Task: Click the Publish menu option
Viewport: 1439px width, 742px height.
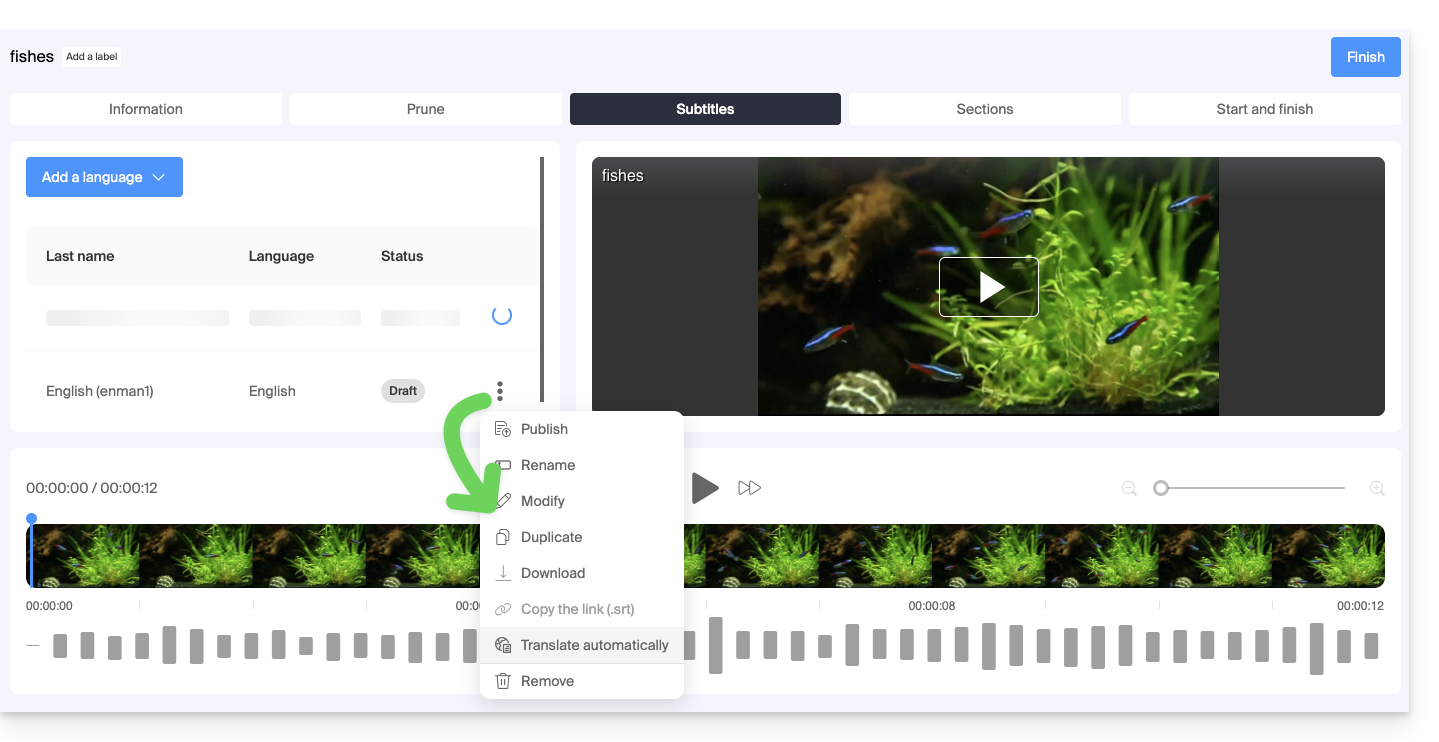Action: click(x=544, y=429)
